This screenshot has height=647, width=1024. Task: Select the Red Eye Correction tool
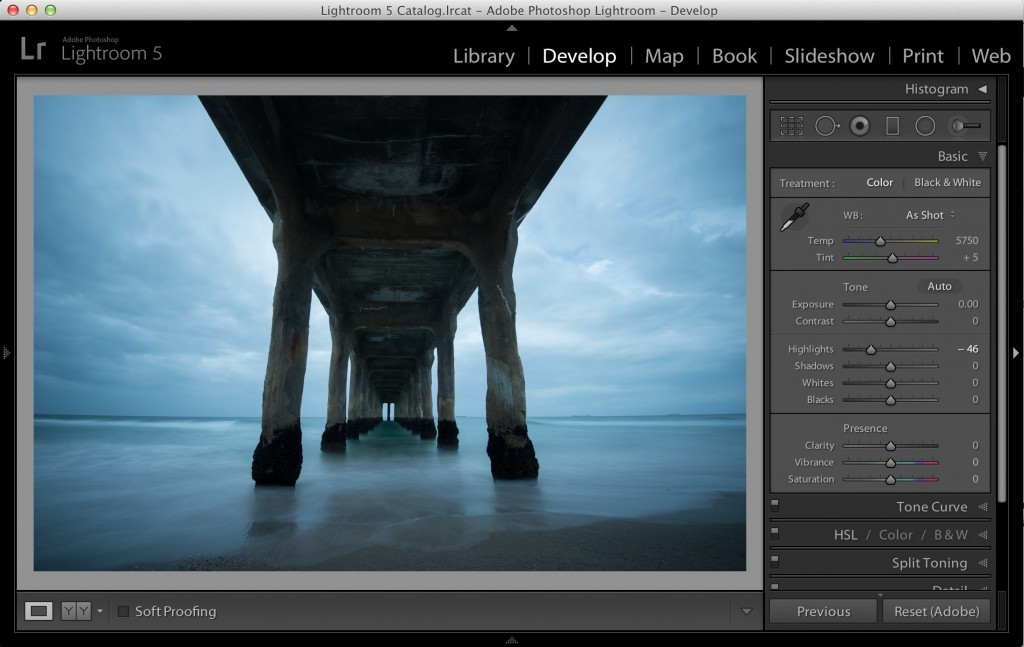point(860,126)
